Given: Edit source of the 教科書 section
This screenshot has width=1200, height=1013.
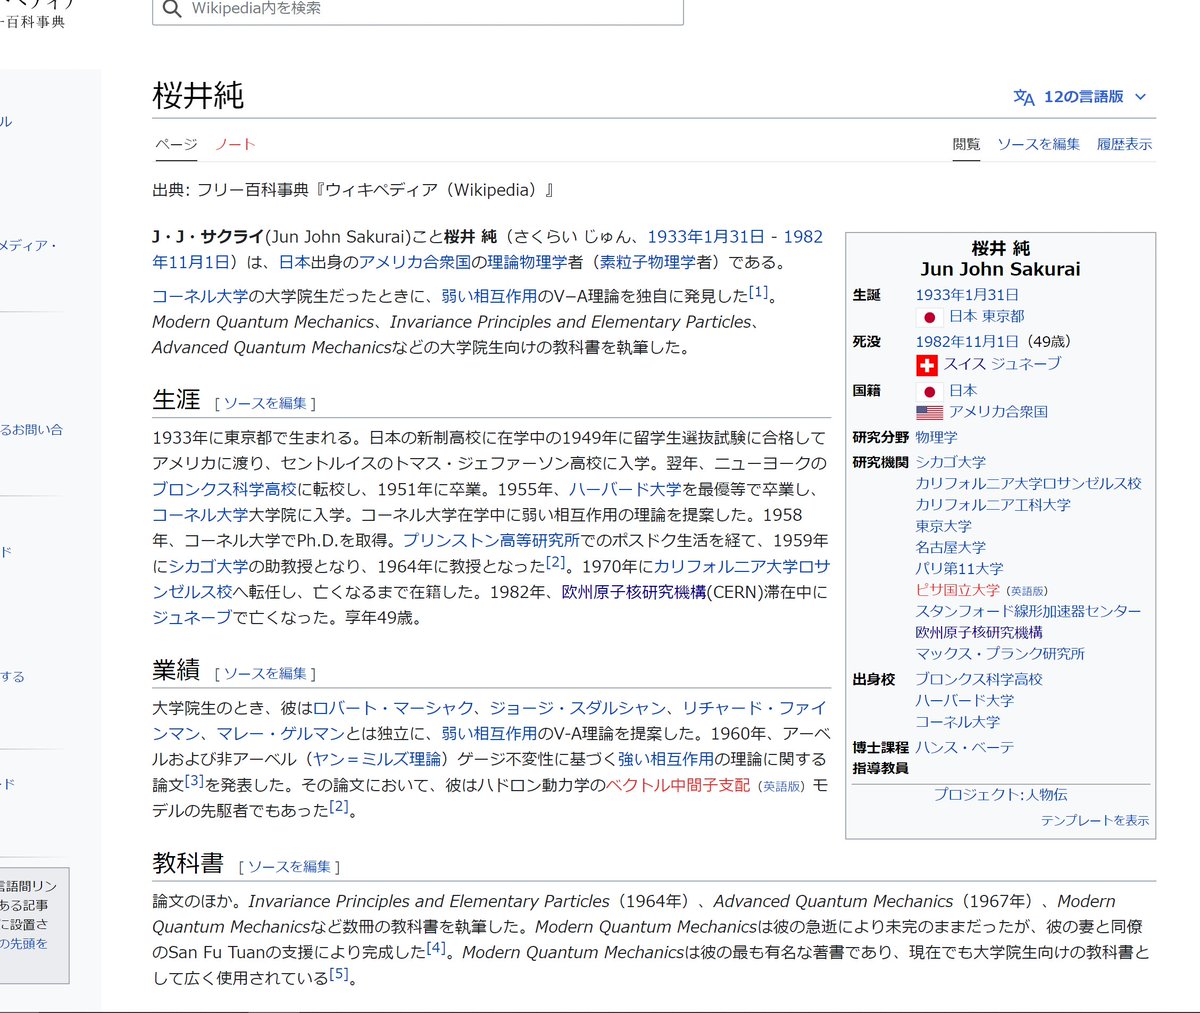Looking at the screenshot, I should point(289,867).
